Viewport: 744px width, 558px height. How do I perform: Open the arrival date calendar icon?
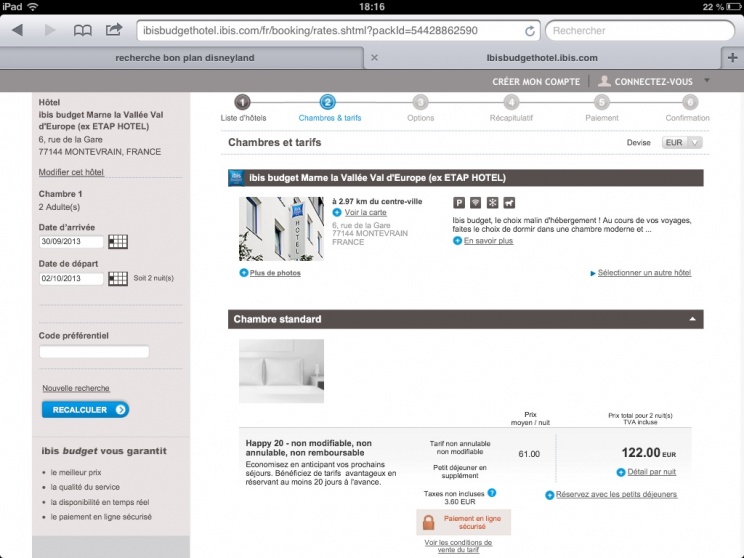point(118,241)
